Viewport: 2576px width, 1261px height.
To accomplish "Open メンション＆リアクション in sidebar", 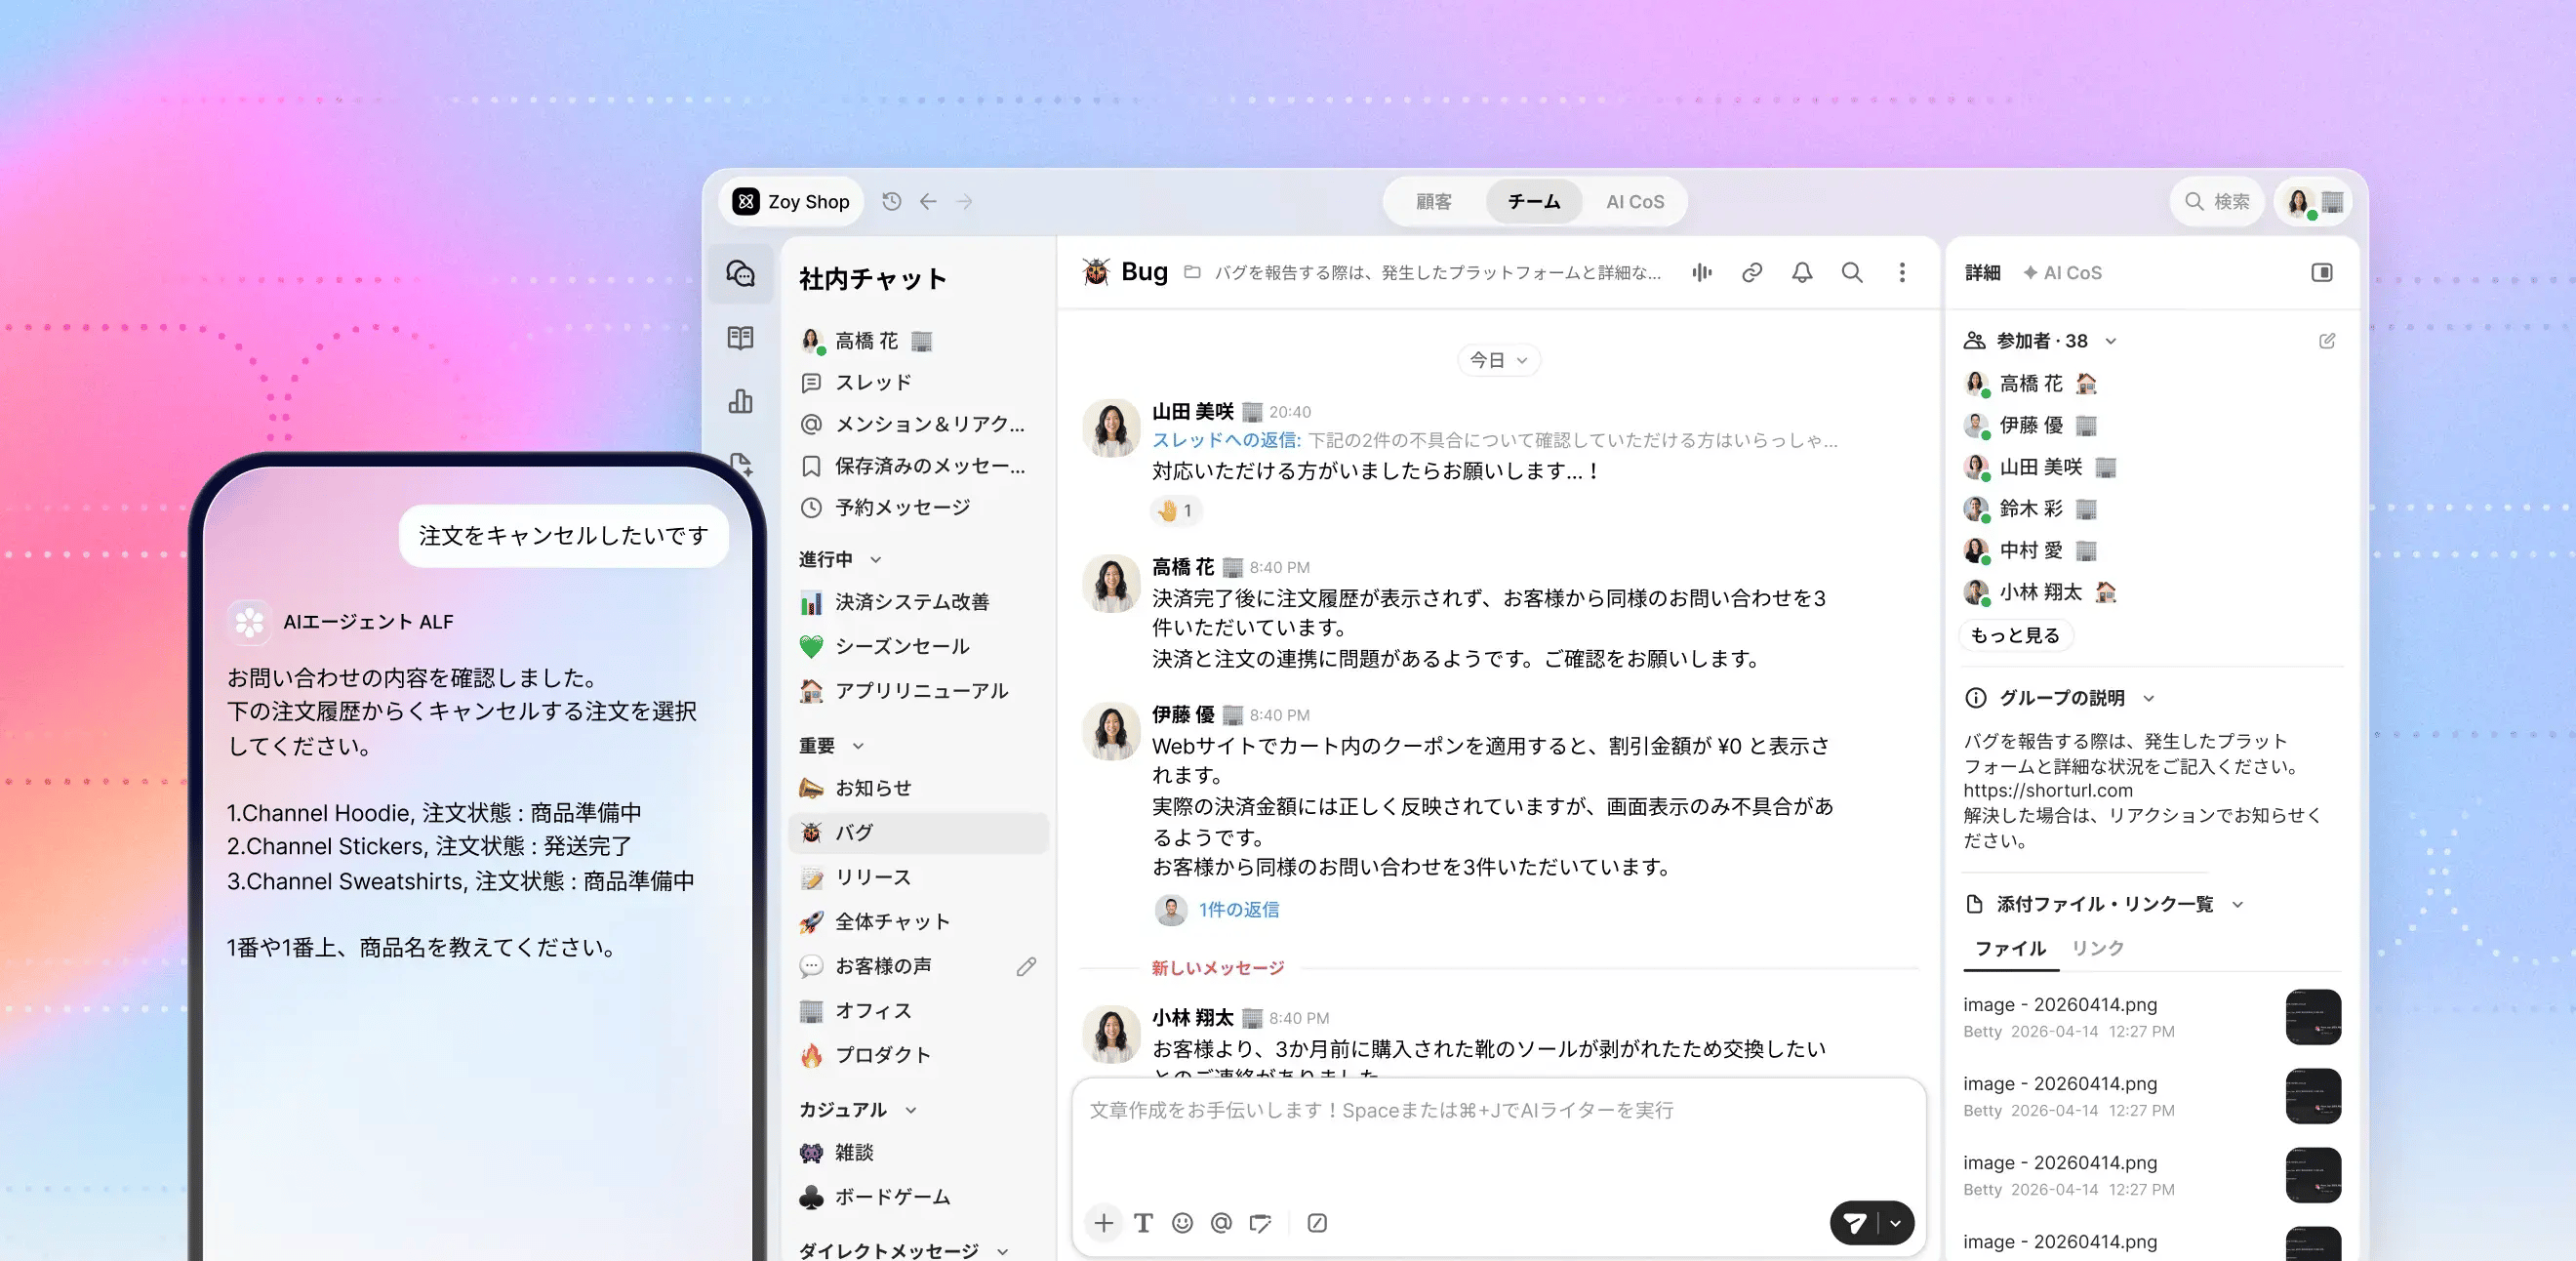I will [918, 424].
